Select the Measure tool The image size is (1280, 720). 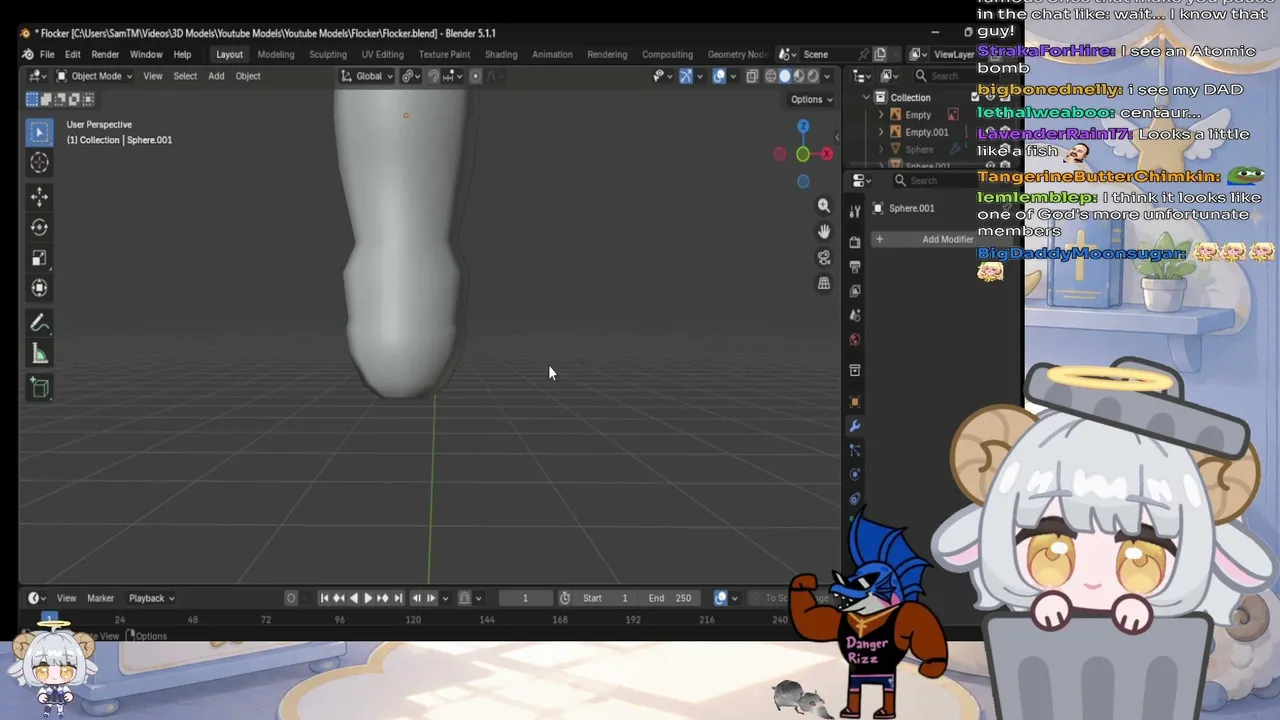click(x=39, y=353)
